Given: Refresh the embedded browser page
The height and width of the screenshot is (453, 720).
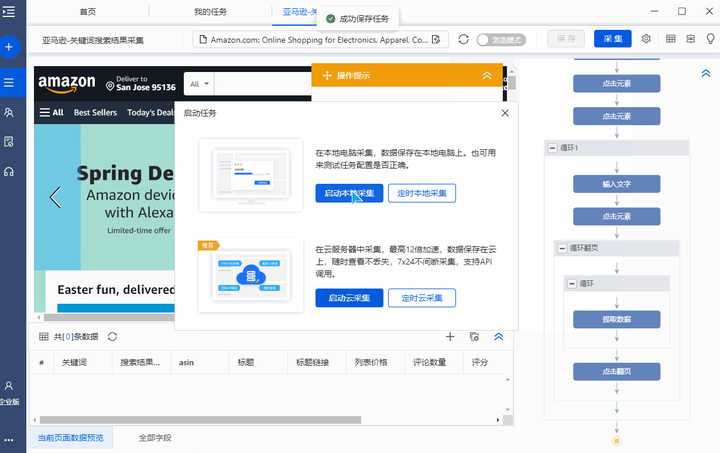Looking at the screenshot, I should tap(463, 39).
